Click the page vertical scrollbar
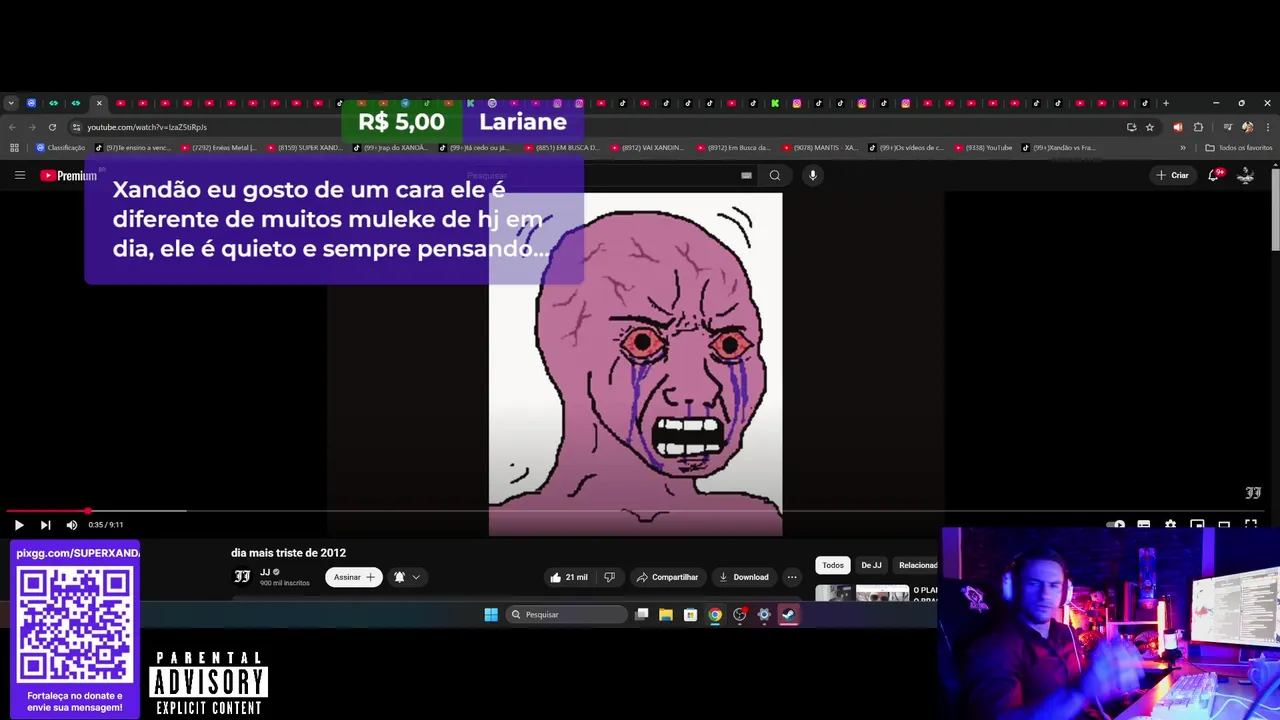 point(1275,208)
